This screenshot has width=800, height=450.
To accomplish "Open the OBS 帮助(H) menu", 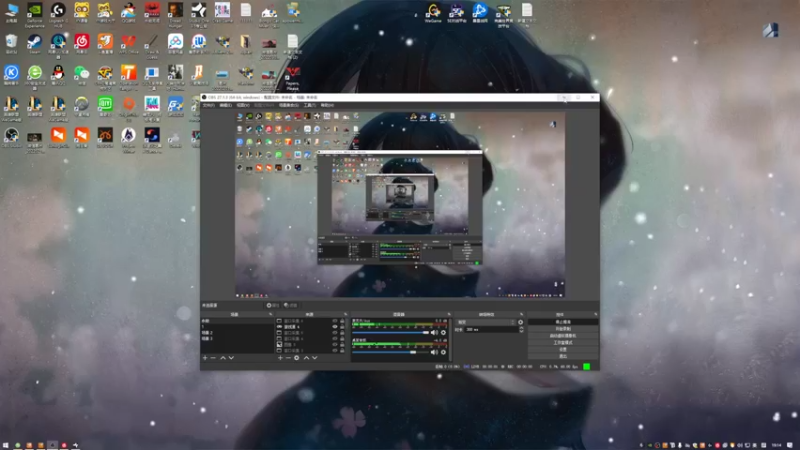I will pyautogui.click(x=327, y=106).
